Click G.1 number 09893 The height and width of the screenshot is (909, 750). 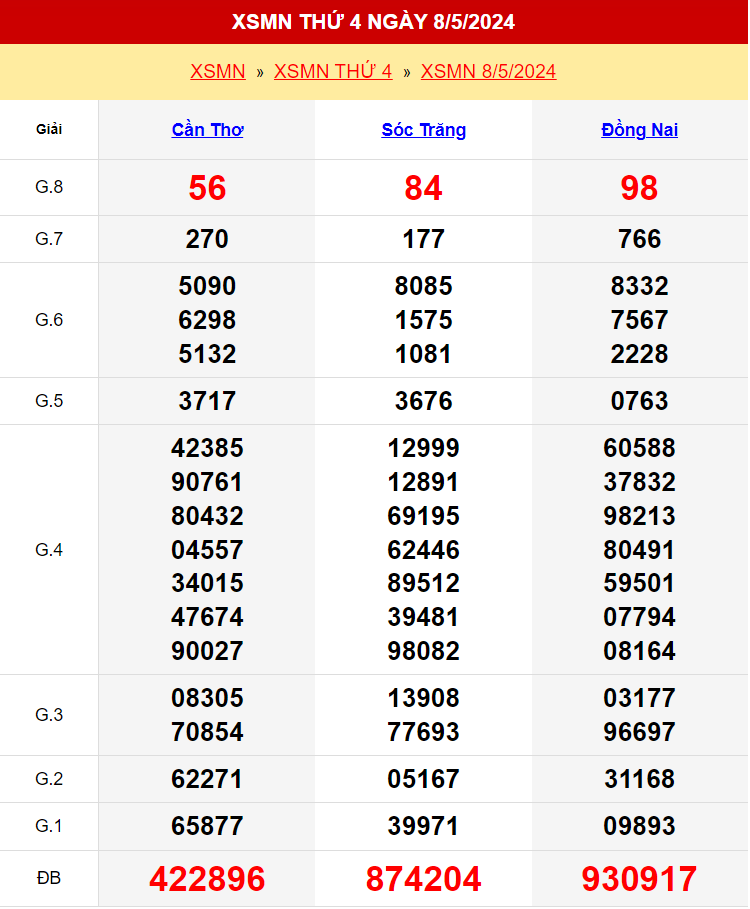point(640,826)
